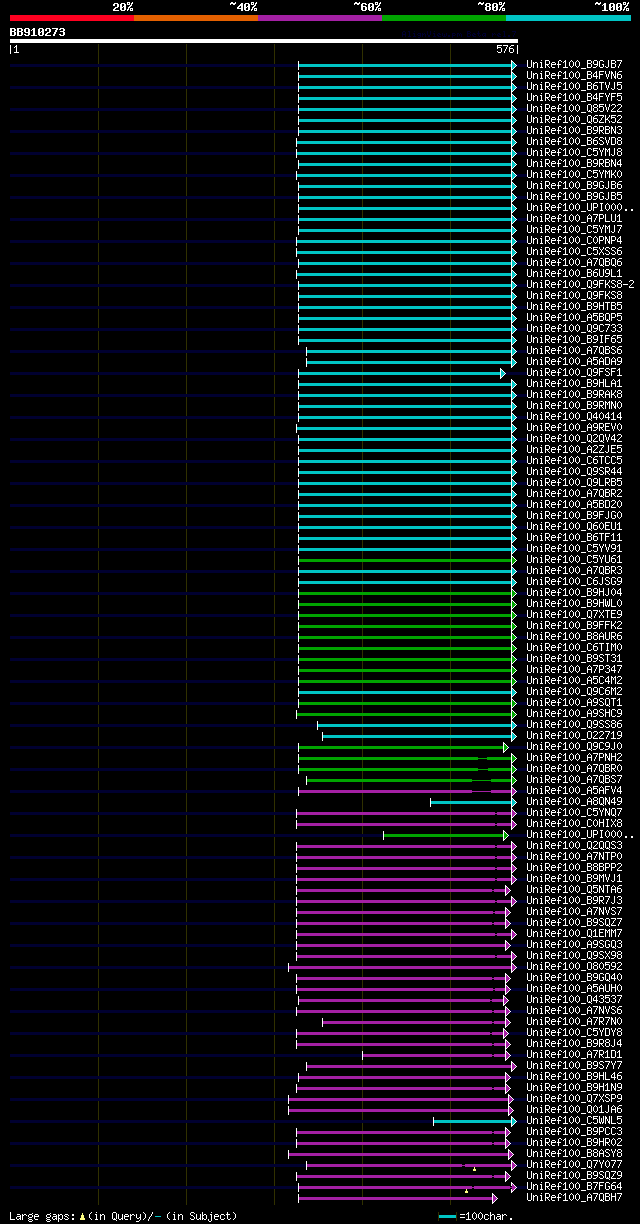Click the red 20% legend segment
This screenshot has height=1224, width=640.
[x=71, y=17]
